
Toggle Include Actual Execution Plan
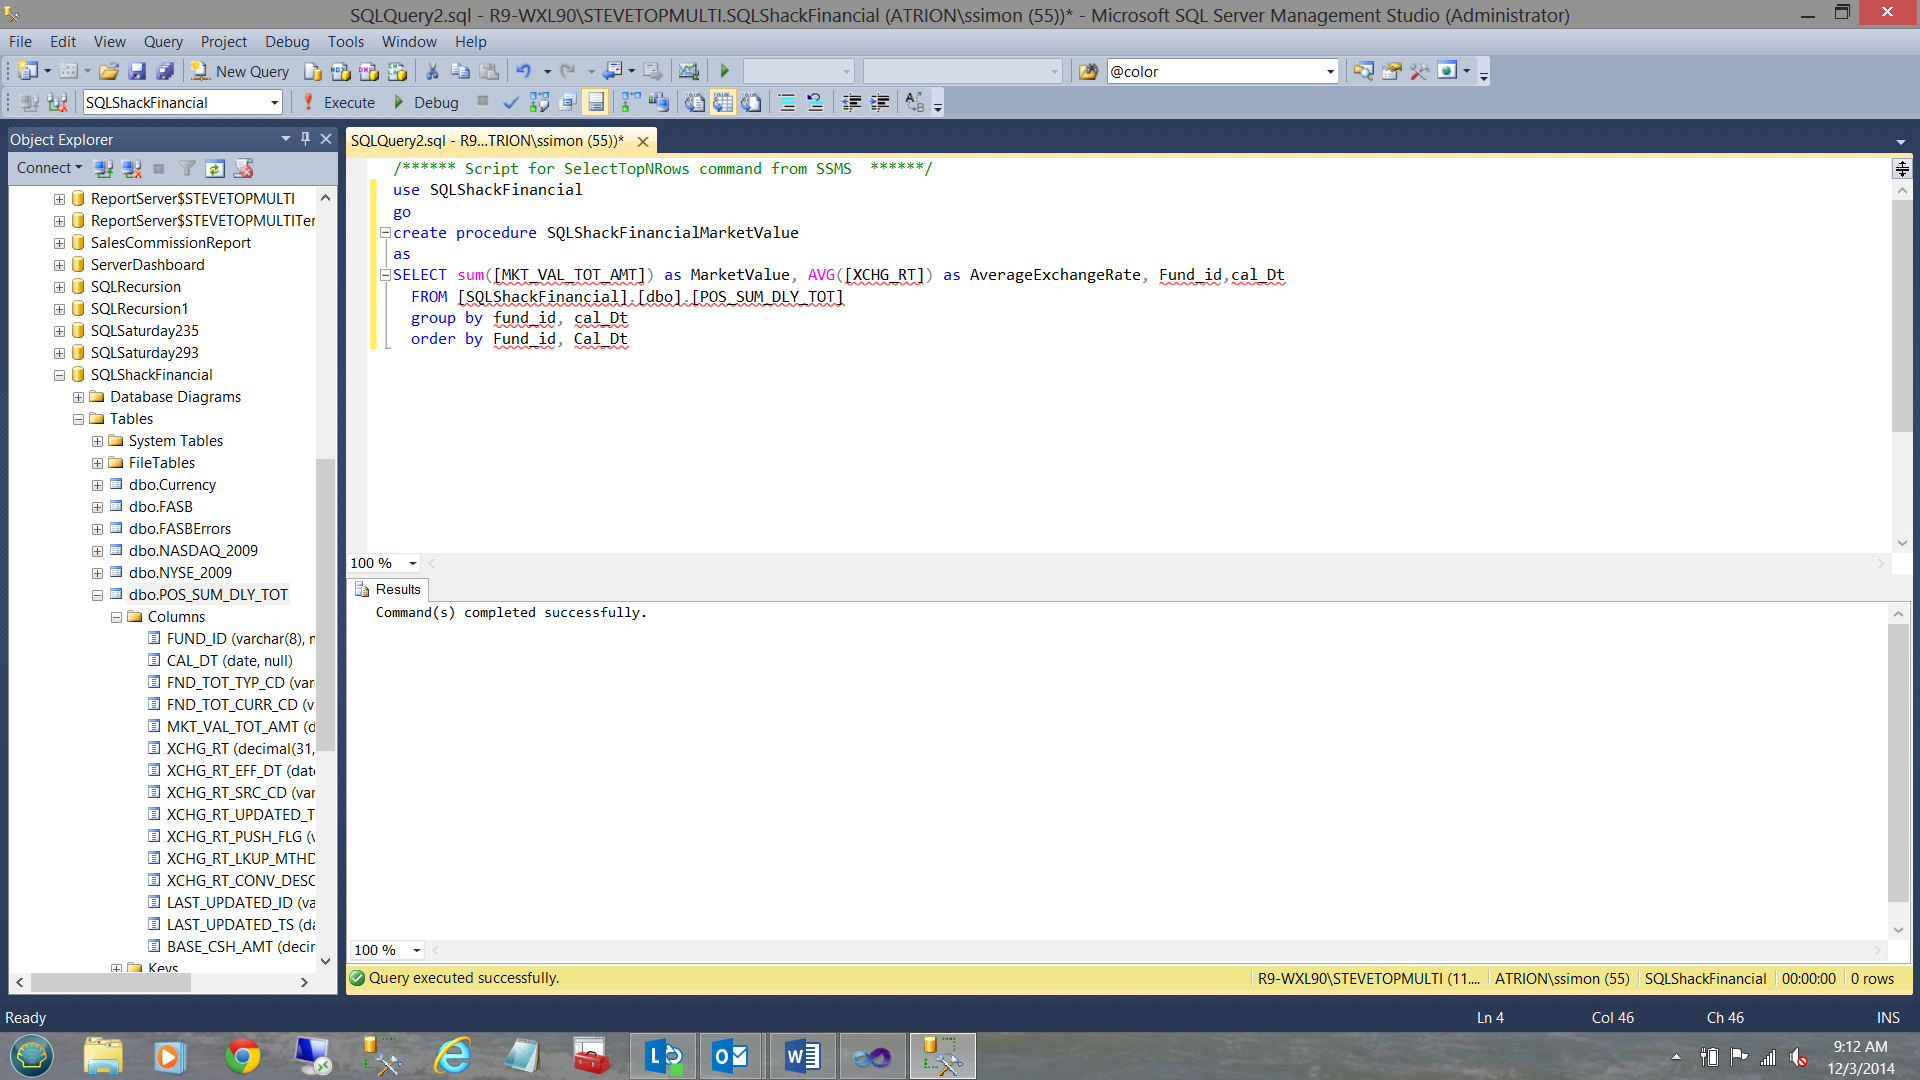tap(630, 102)
